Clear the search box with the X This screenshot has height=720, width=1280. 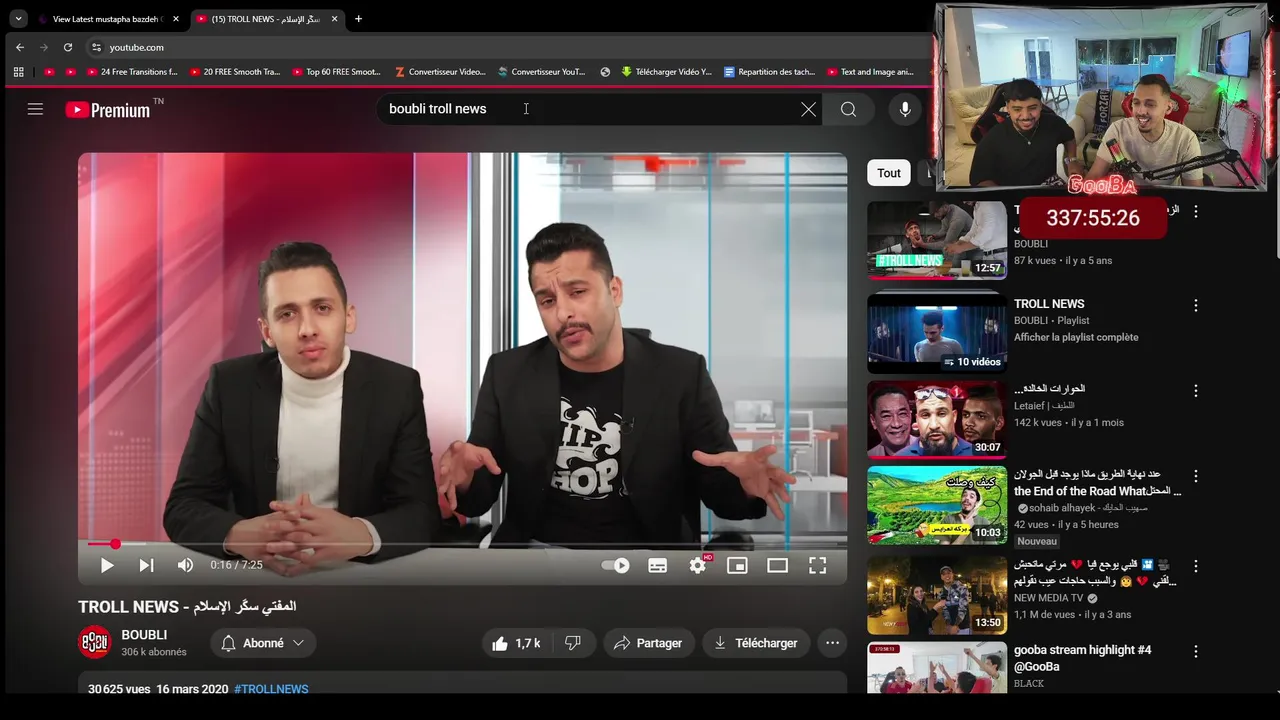point(808,109)
